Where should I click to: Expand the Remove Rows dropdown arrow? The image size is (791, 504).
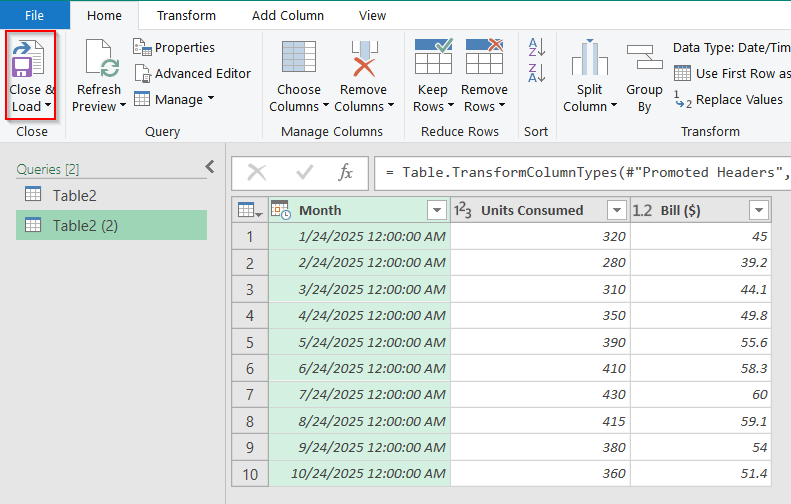(501, 105)
